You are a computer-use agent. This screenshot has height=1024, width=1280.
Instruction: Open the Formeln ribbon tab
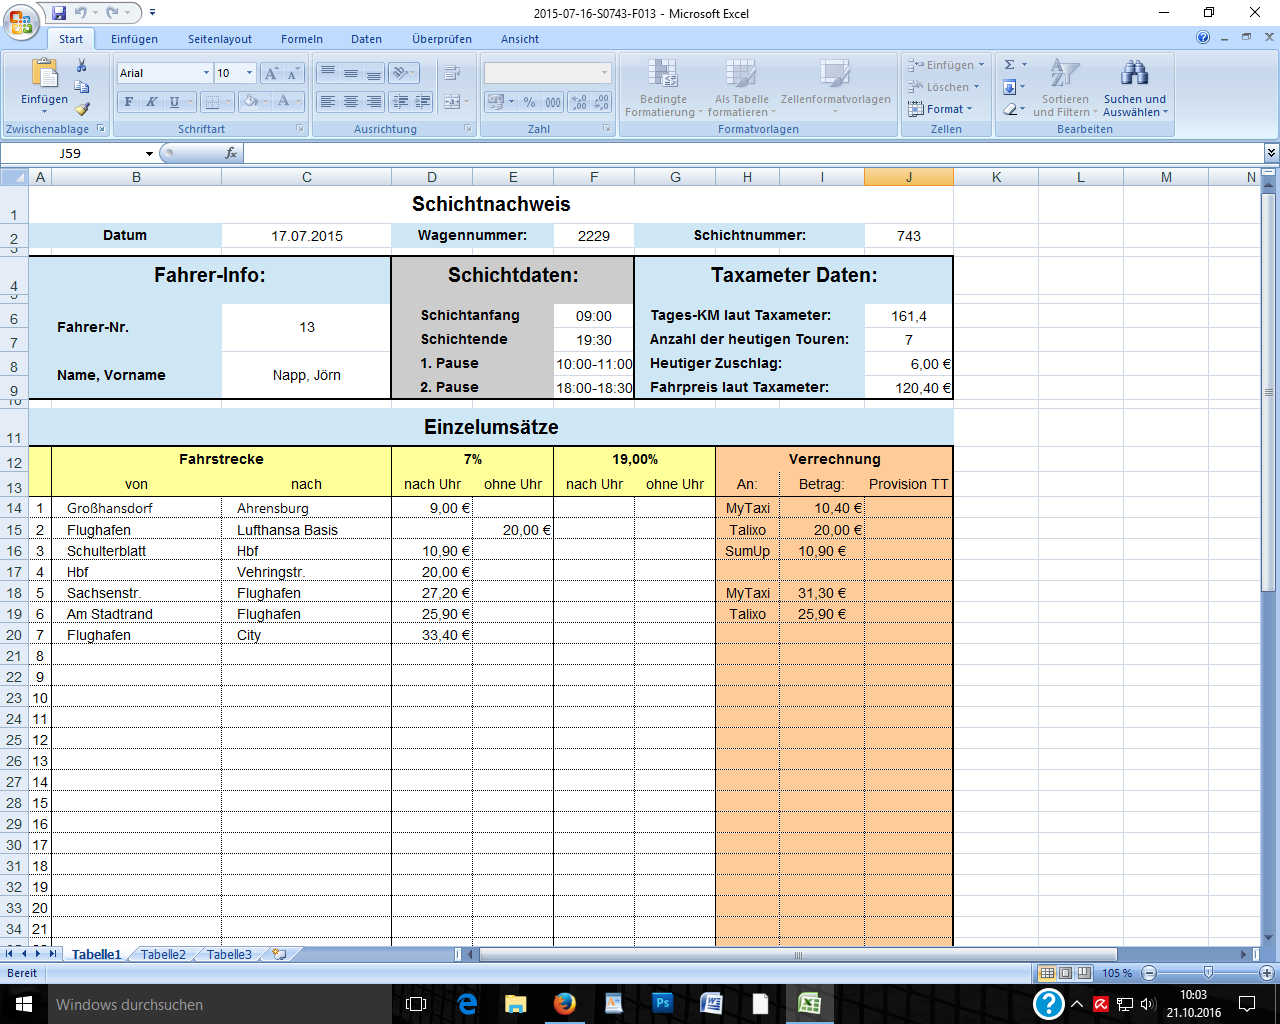click(302, 39)
